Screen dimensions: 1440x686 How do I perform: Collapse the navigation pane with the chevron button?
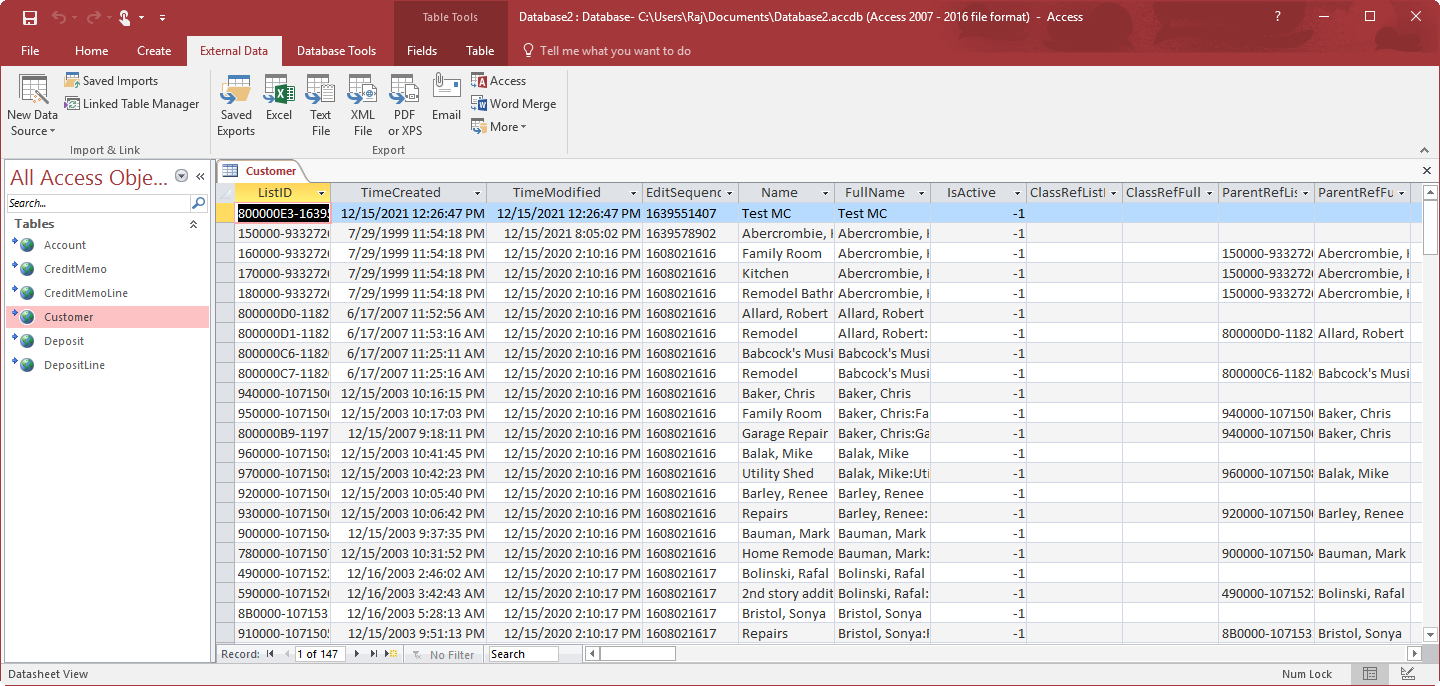click(201, 176)
